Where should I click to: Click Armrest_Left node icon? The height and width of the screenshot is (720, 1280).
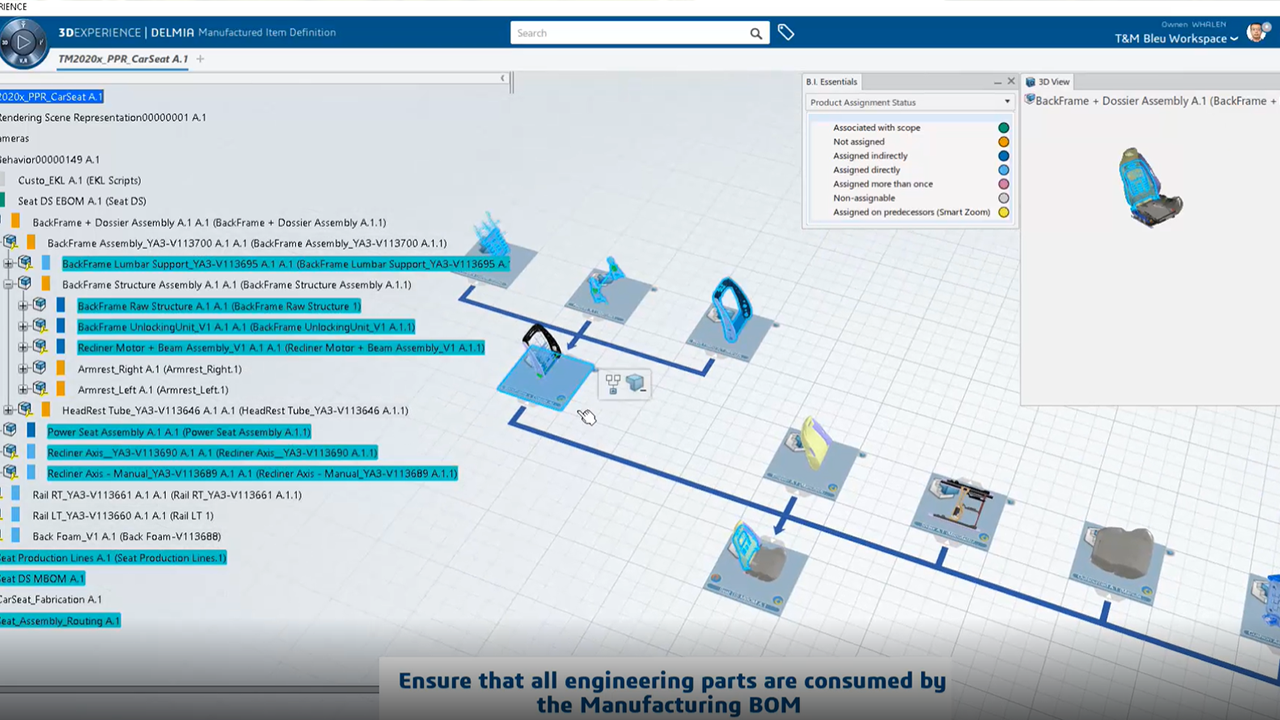pyautogui.click(x=40, y=390)
